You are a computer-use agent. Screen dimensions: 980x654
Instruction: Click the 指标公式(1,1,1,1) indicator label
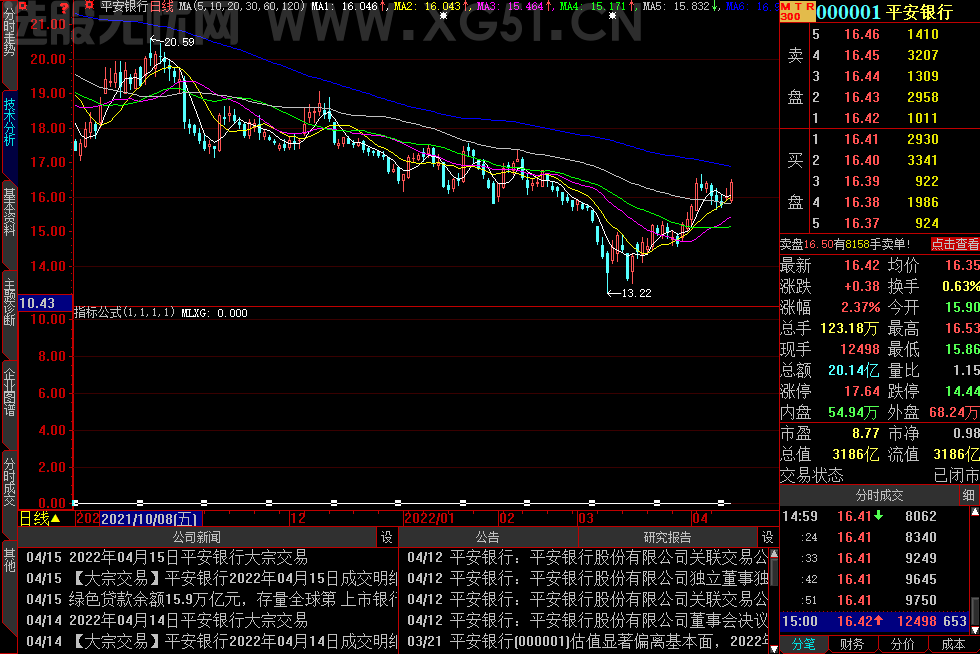[x=125, y=313]
